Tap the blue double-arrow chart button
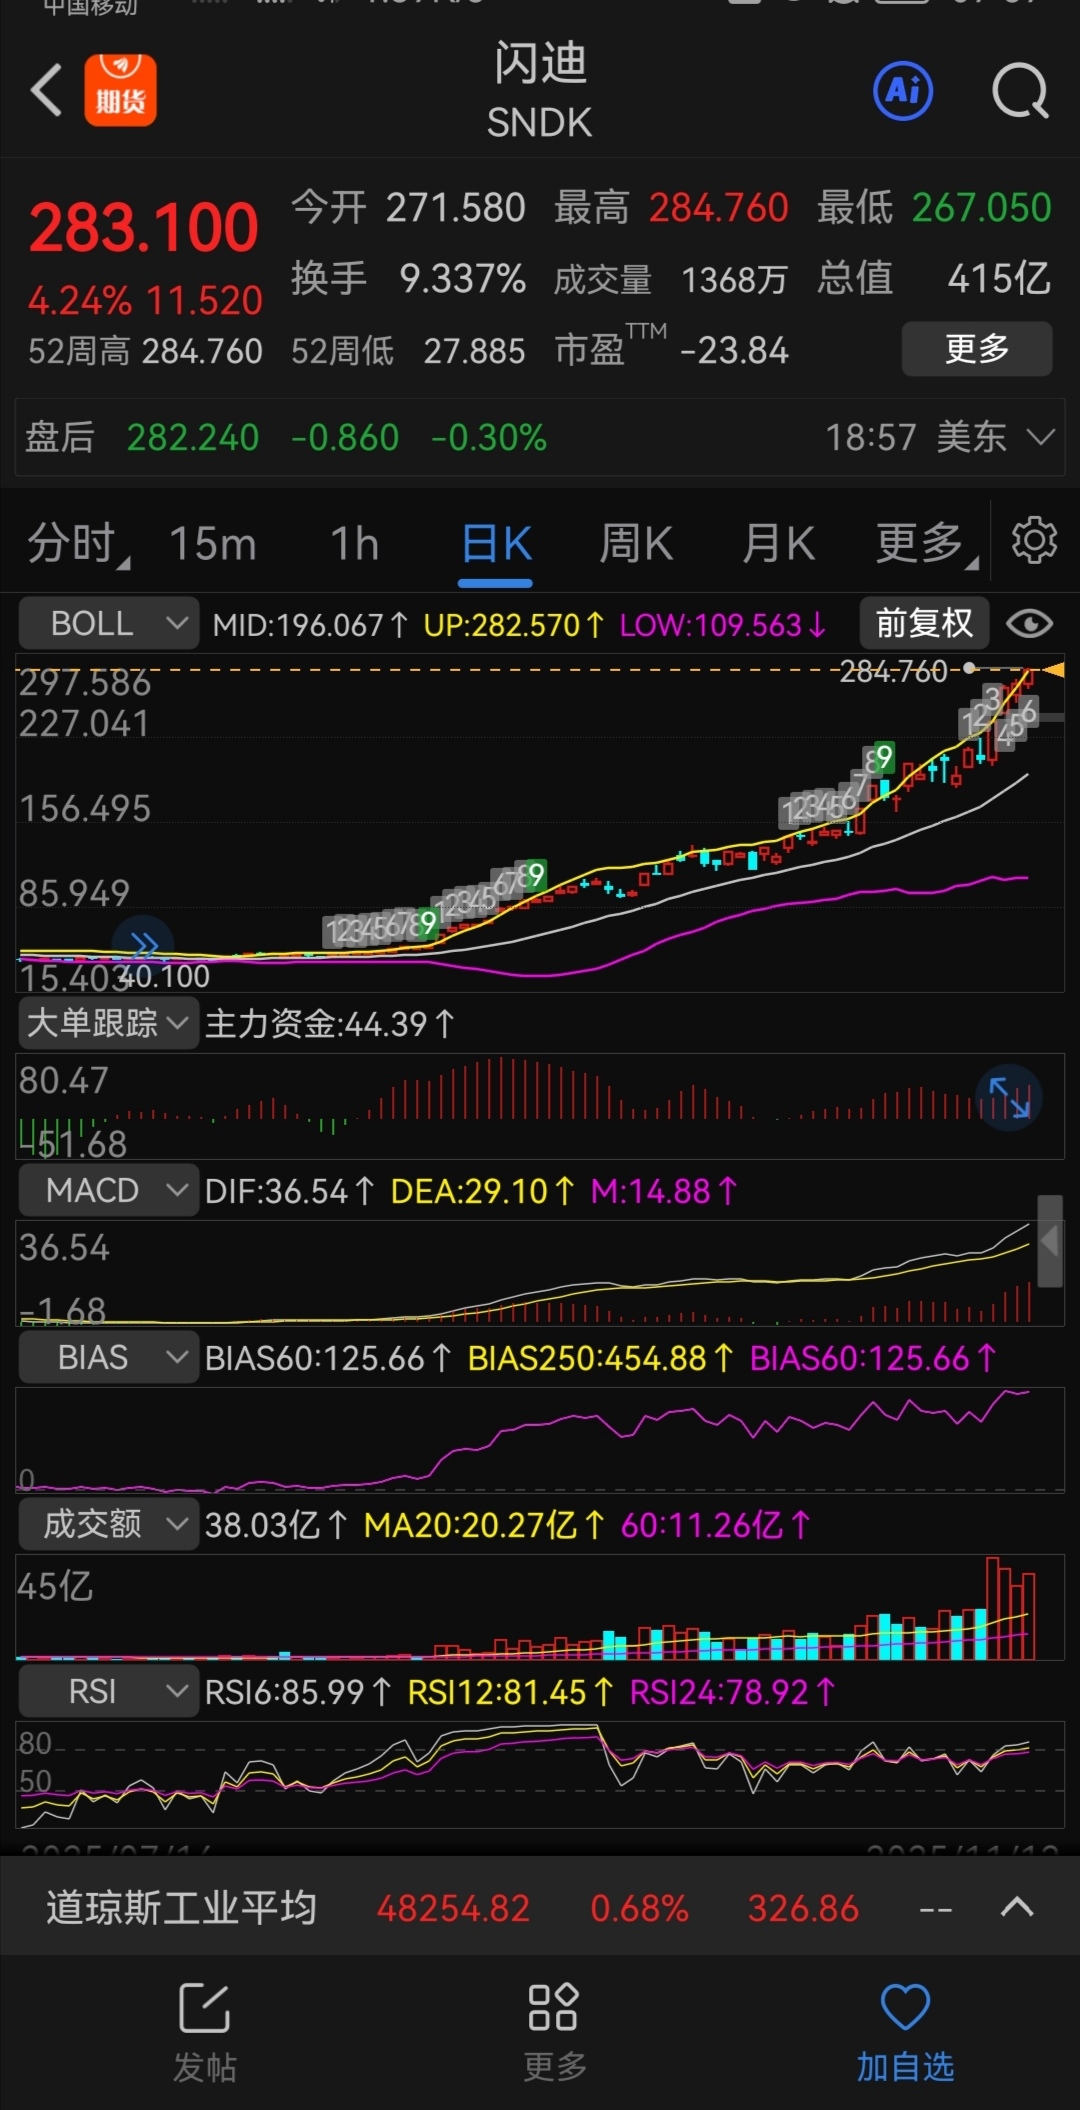 coord(143,944)
